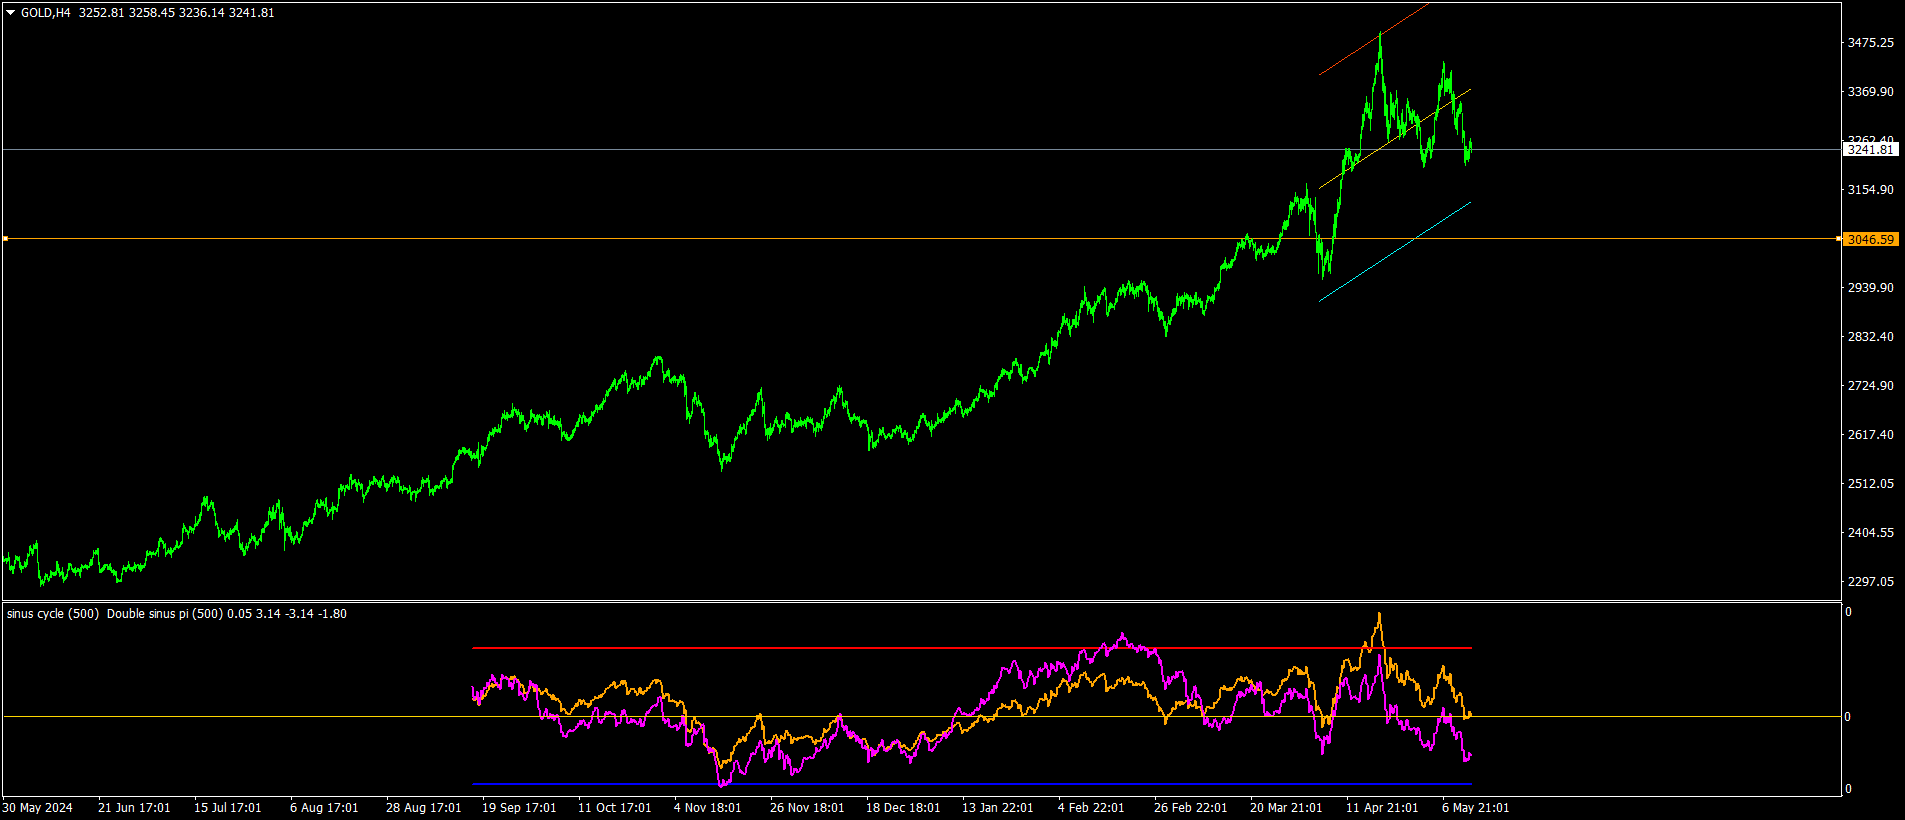The image size is (1905, 820).
Task: Click the 2724.90 price scale label
Action: click(1870, 386)
